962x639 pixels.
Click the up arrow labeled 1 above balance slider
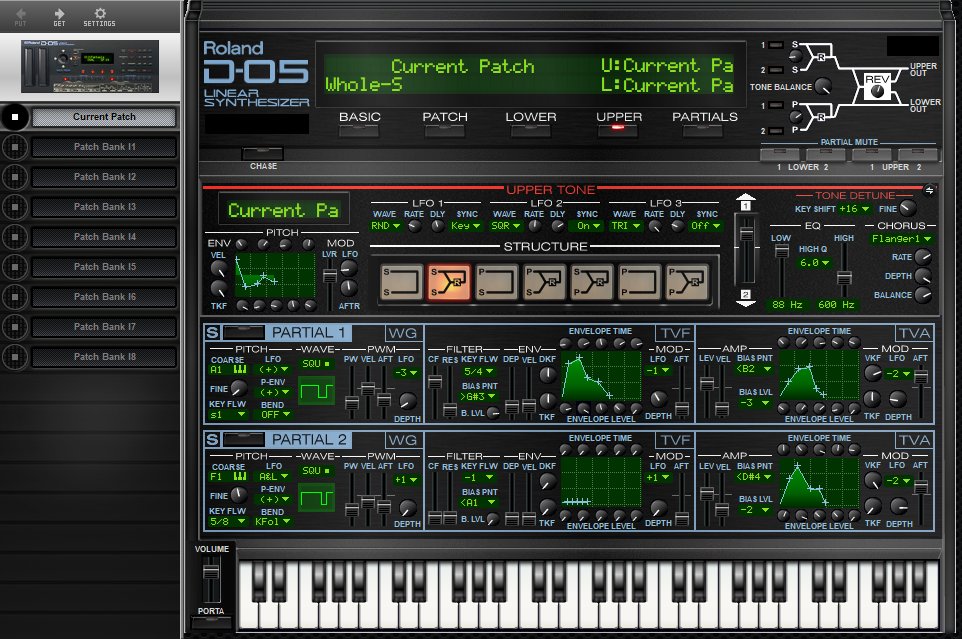pos(745,203)
